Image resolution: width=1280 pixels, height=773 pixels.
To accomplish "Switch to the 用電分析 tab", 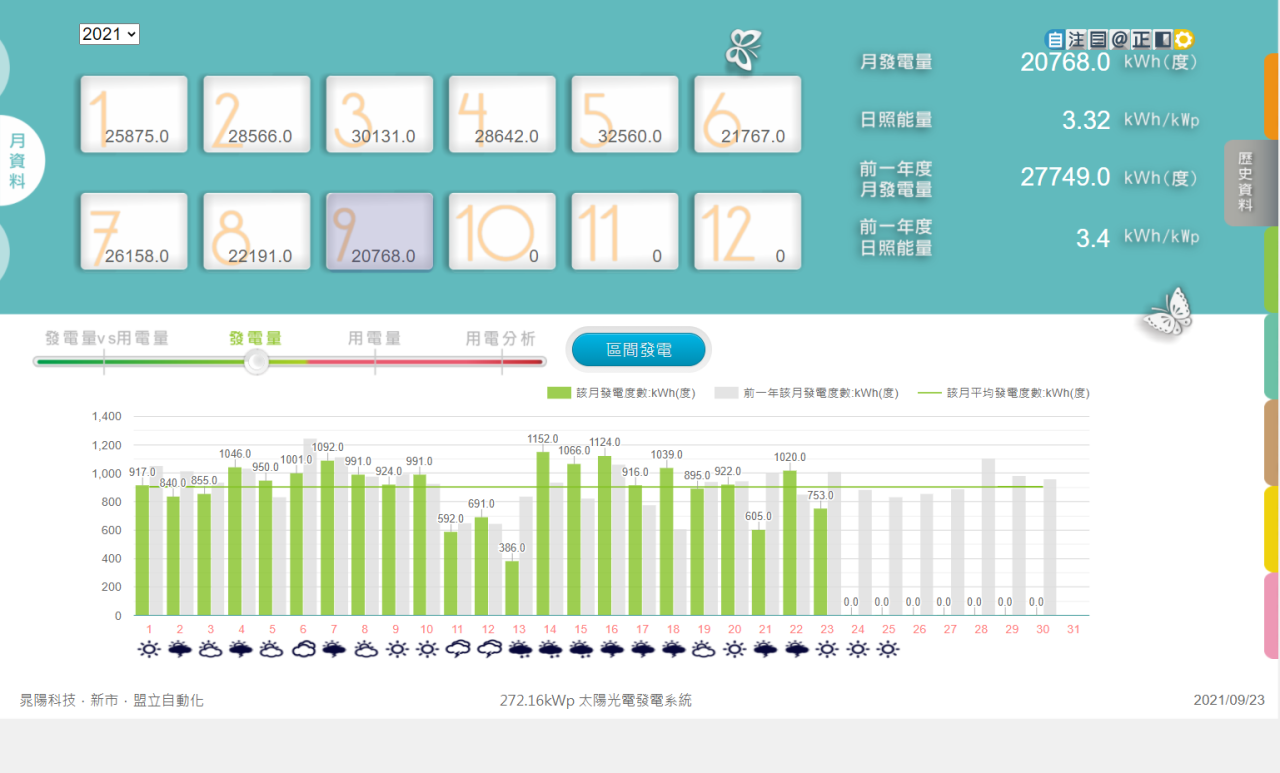I will click(x=500, y=338).
